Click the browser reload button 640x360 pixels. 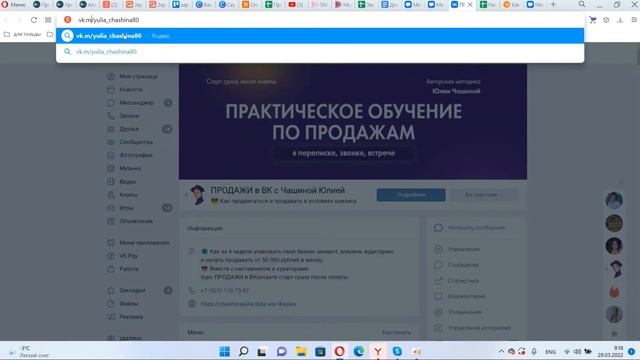[34, 20]
